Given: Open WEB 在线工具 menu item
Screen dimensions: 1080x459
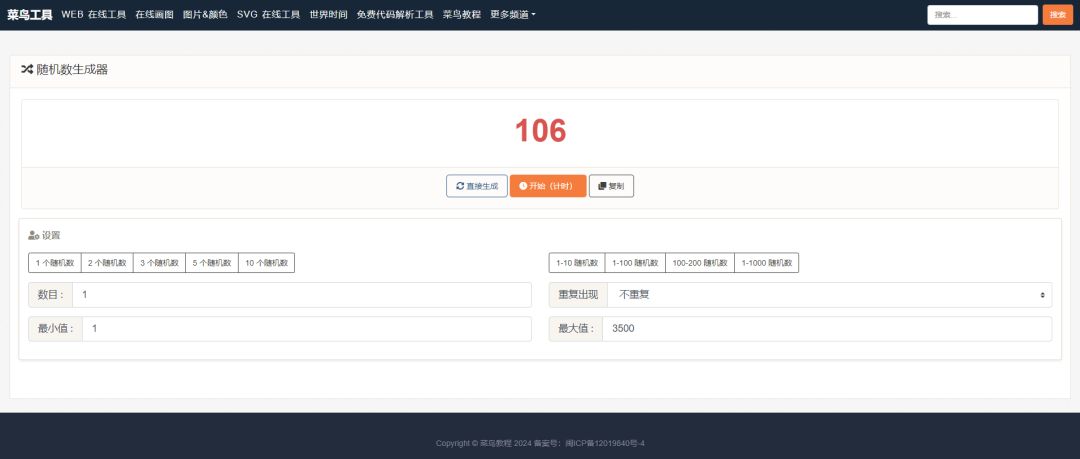Looking at the screenshot, I should (x=94, y=14).
